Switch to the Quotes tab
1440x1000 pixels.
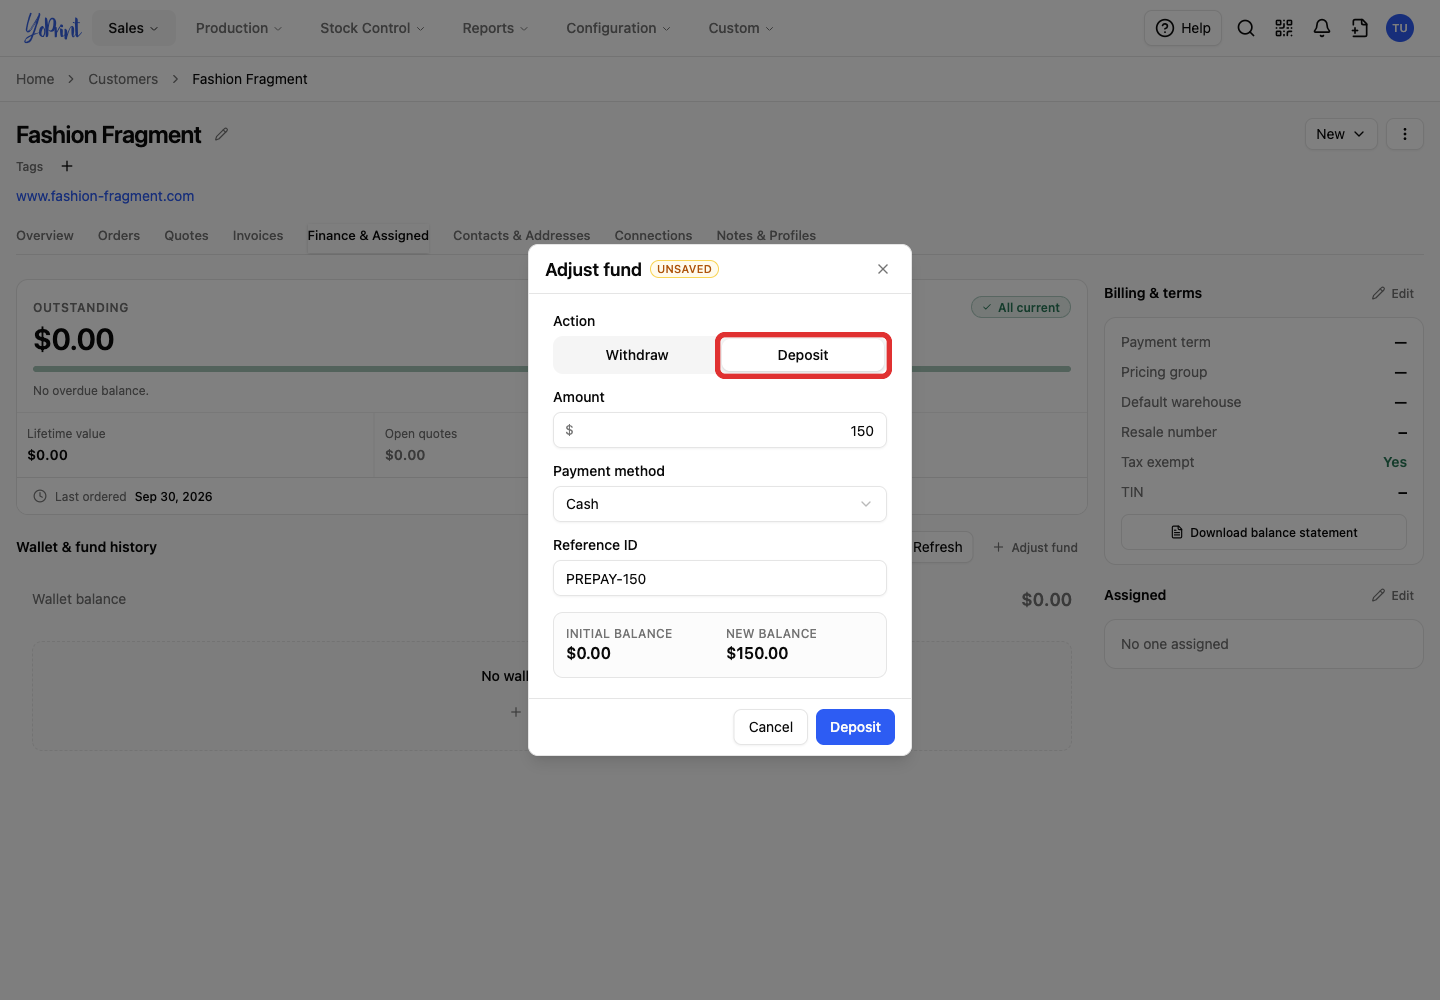click(x=186, y=235)
